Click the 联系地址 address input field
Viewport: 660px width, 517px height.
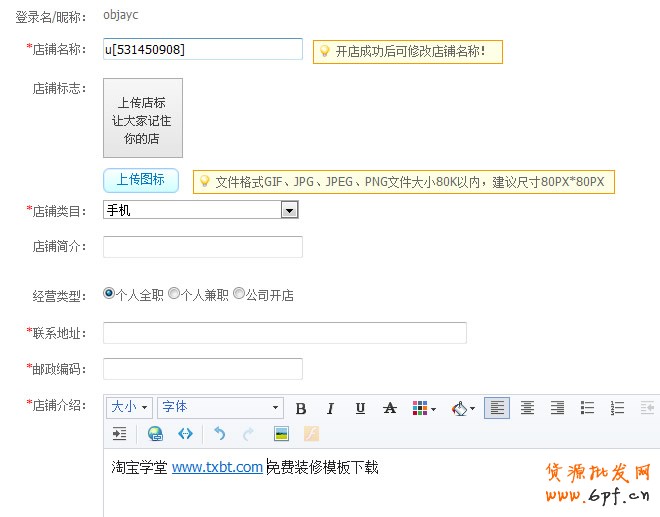[x=284, y=333]
